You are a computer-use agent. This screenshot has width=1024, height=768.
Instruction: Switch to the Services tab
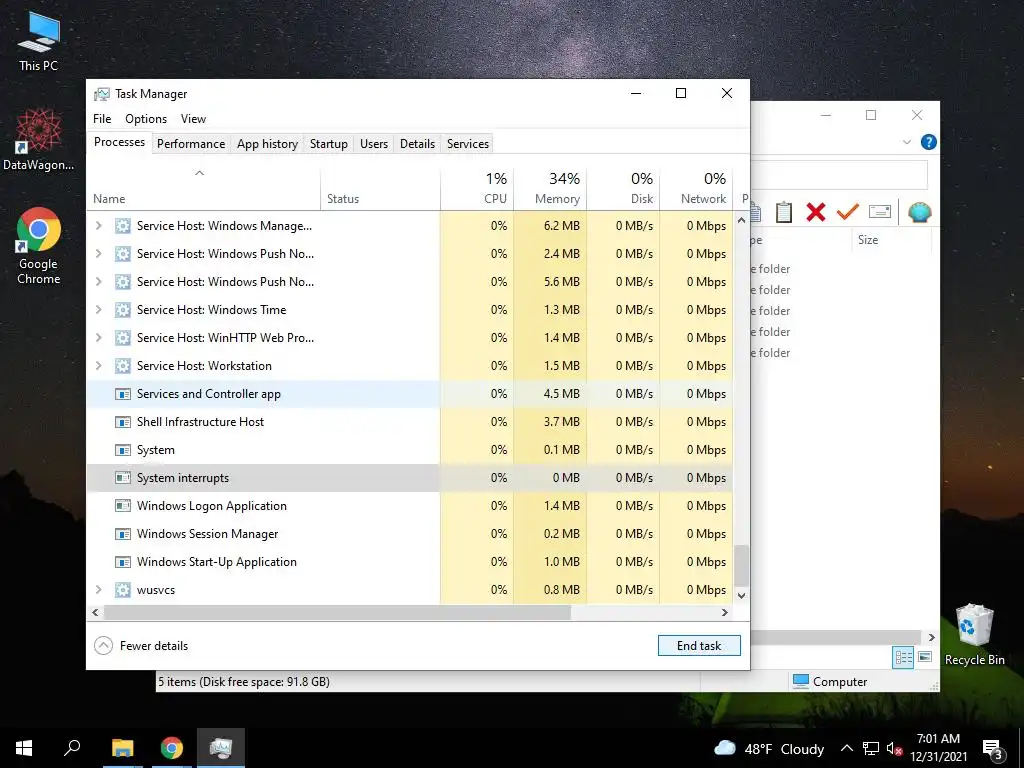468,144
